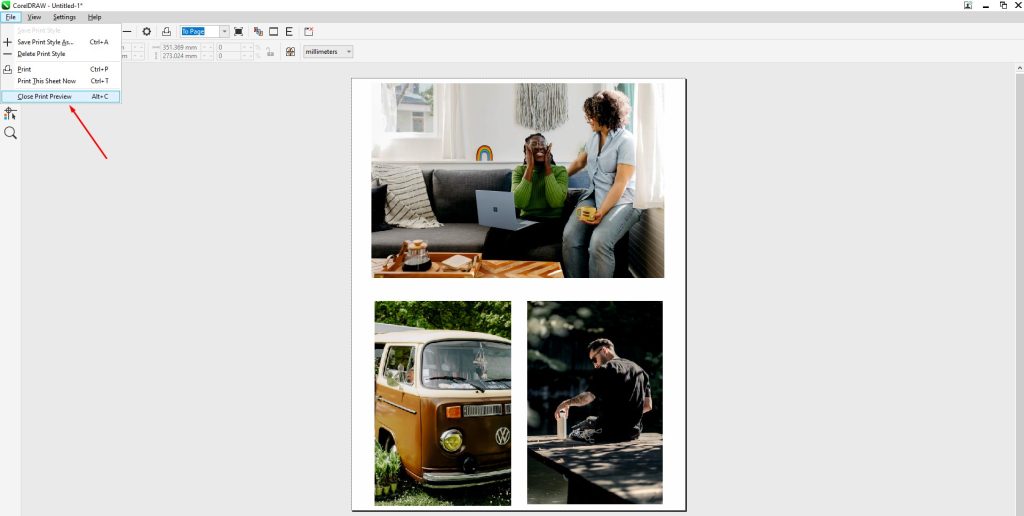Open image position options icon beside units
The width and height of the screenshot is (1024, 516).
tap(290, 51)
